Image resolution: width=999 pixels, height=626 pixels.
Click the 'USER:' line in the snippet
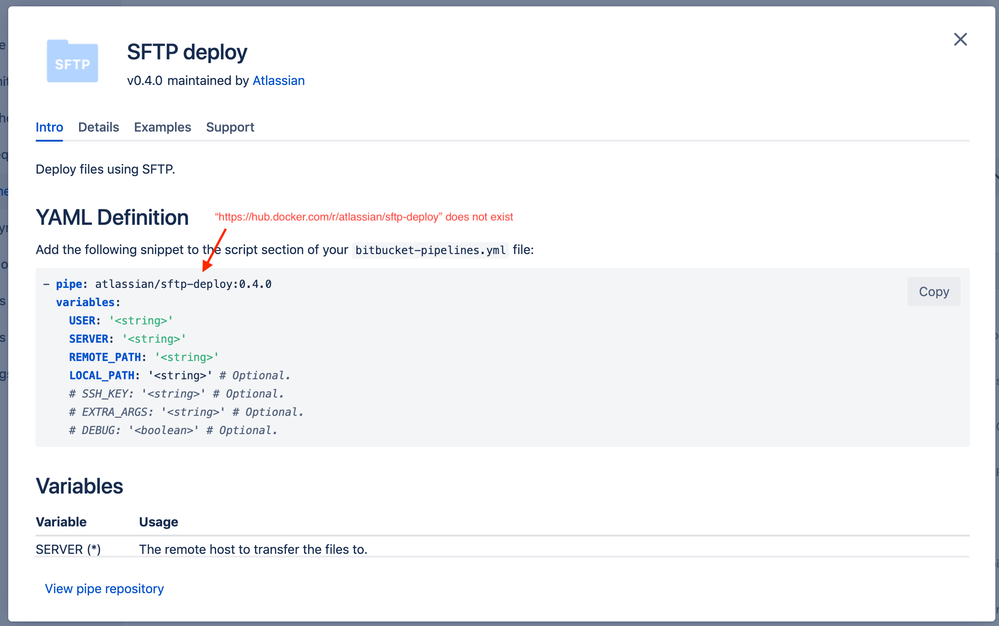121,321
